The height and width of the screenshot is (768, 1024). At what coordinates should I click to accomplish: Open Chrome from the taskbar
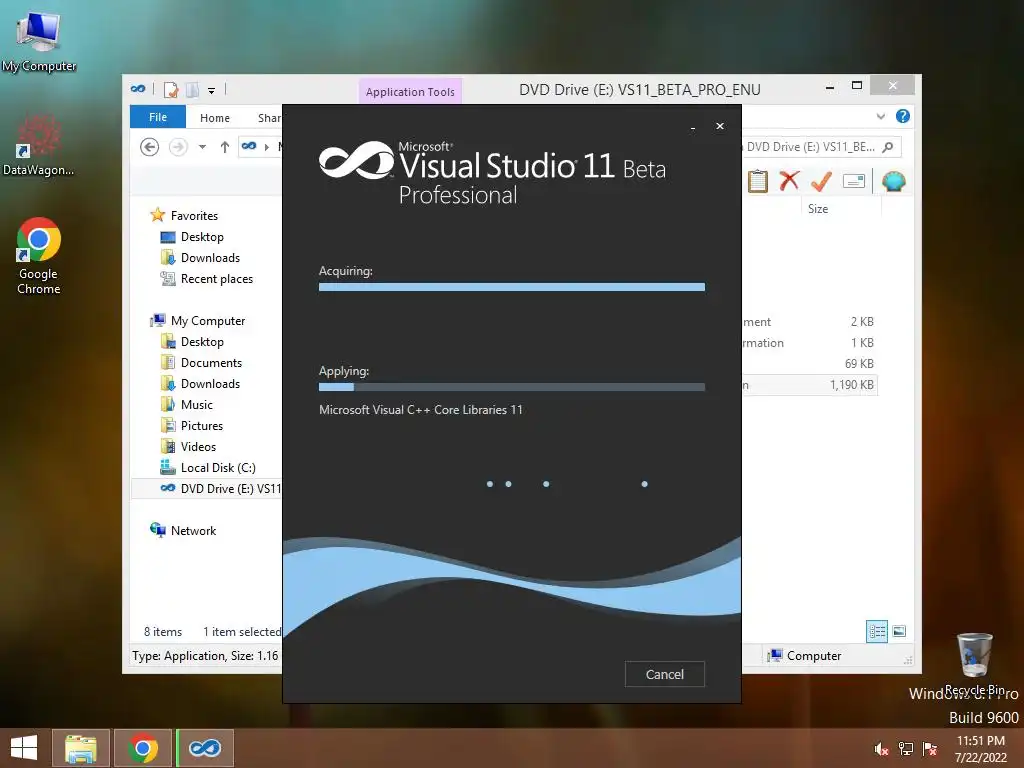pyautogui.click(x=143, y=748)
